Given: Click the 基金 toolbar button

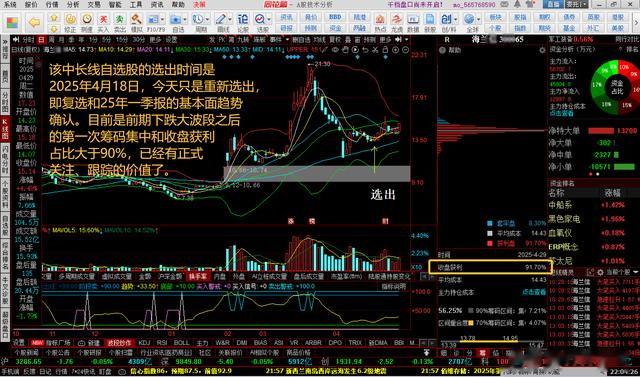Looking at the screenshot, I should point(569,28).
